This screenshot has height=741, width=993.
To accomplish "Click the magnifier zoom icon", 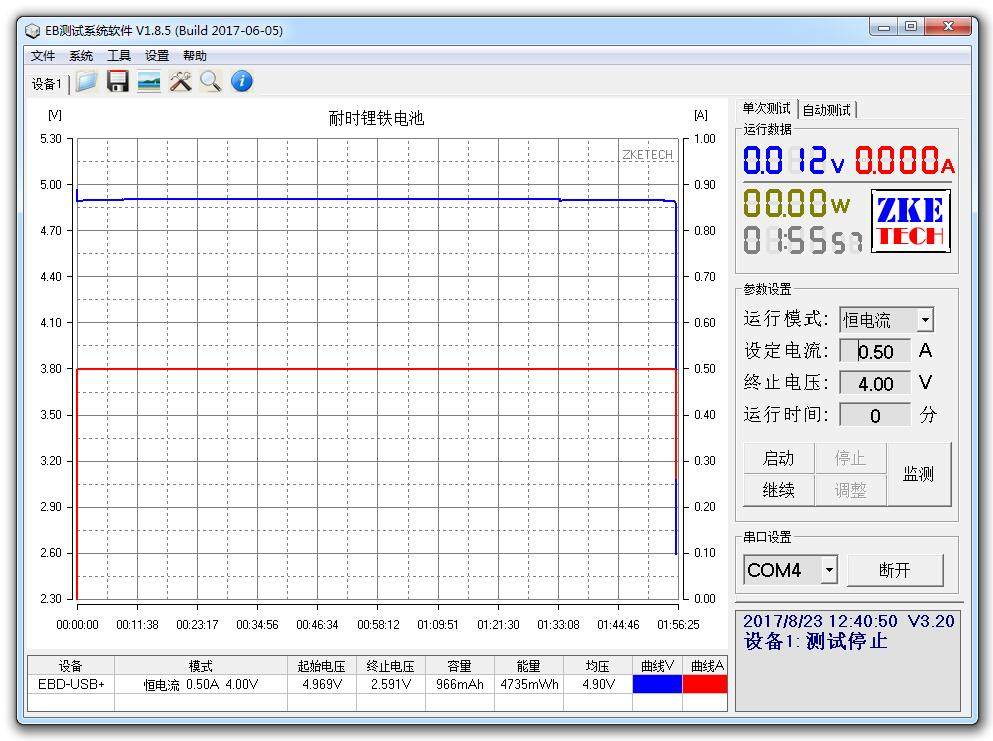I will (210, 82).
